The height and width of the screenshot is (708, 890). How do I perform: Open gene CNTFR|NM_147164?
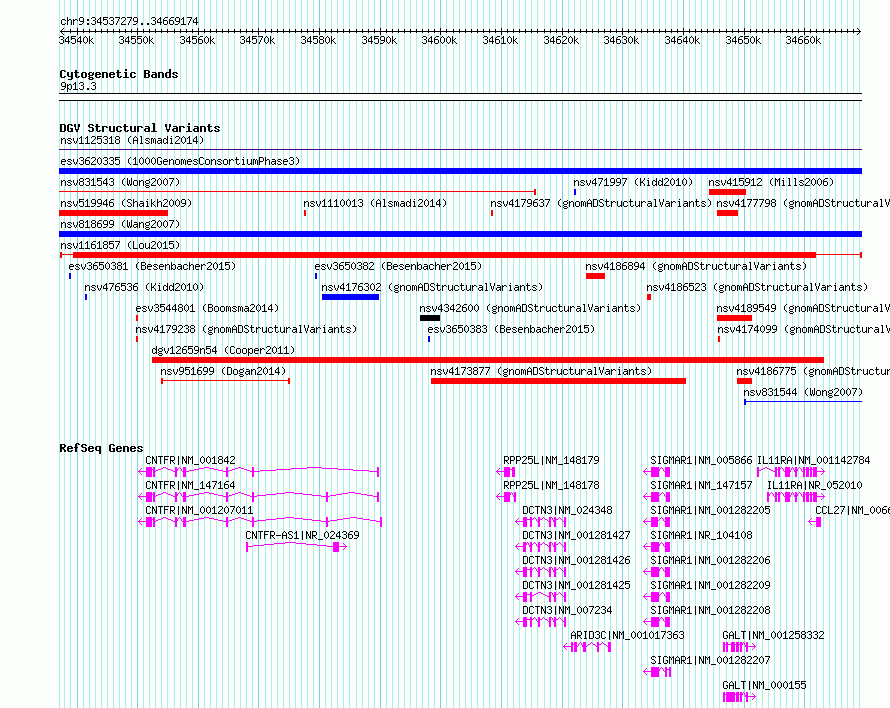(x=190, y=485)
